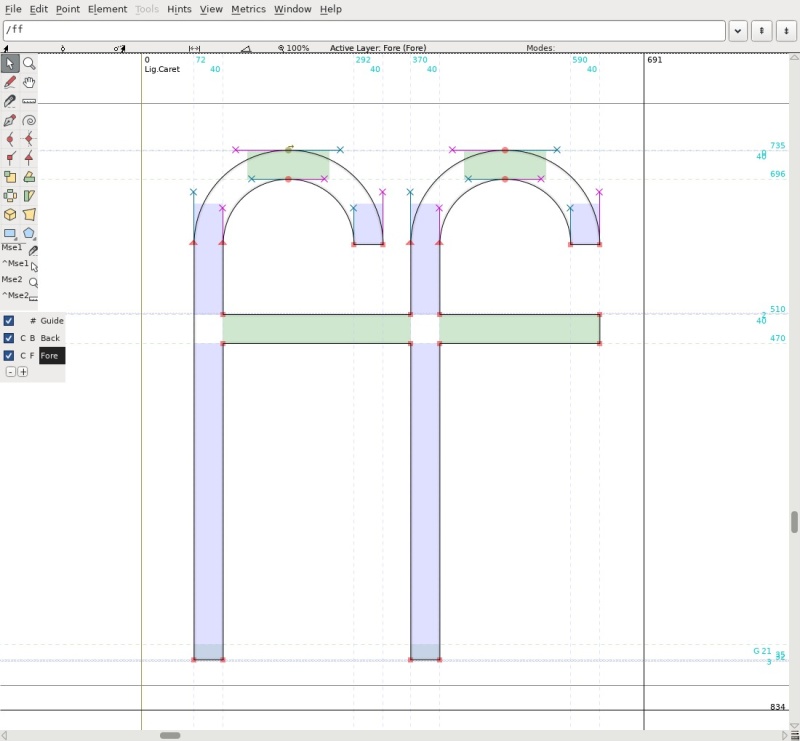The image size is (800, 741).
Task: Click the 100% zoom indicator
Action: click(x=294, y=48)
